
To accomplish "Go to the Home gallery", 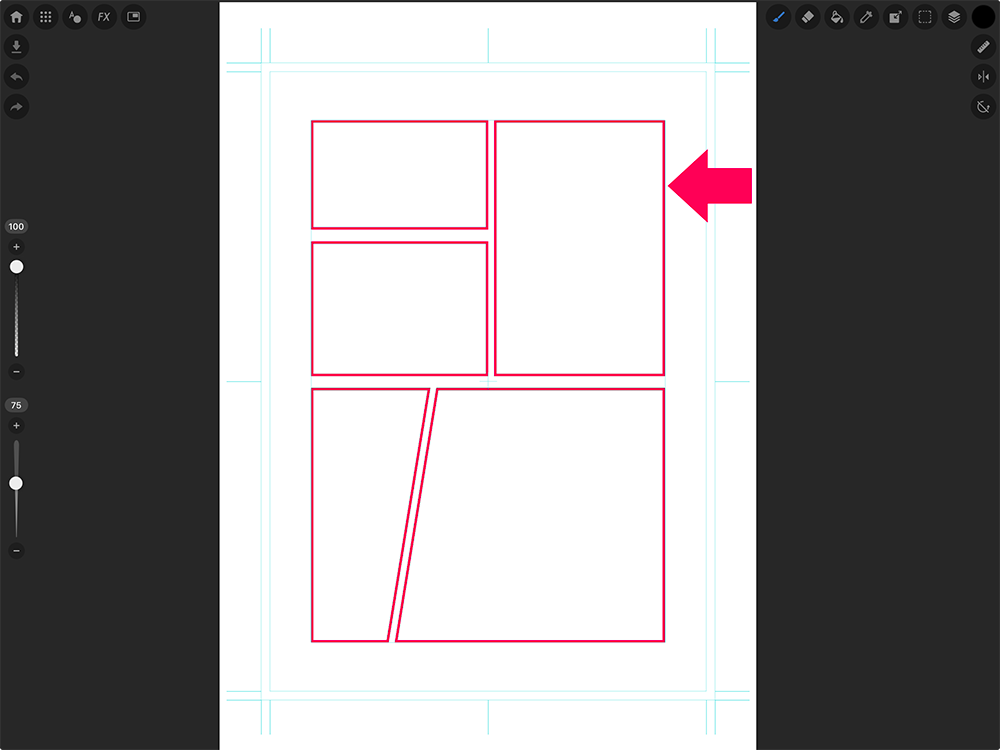I will [16, 17].
